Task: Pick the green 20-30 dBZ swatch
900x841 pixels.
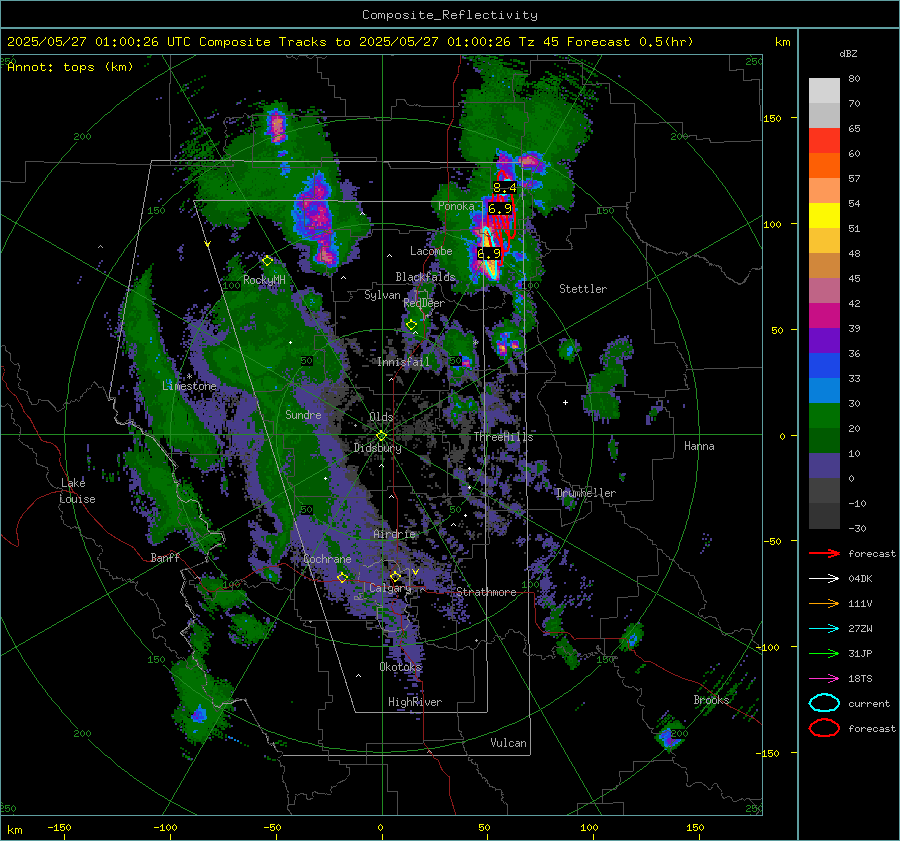Action: (x=824, y=416)
